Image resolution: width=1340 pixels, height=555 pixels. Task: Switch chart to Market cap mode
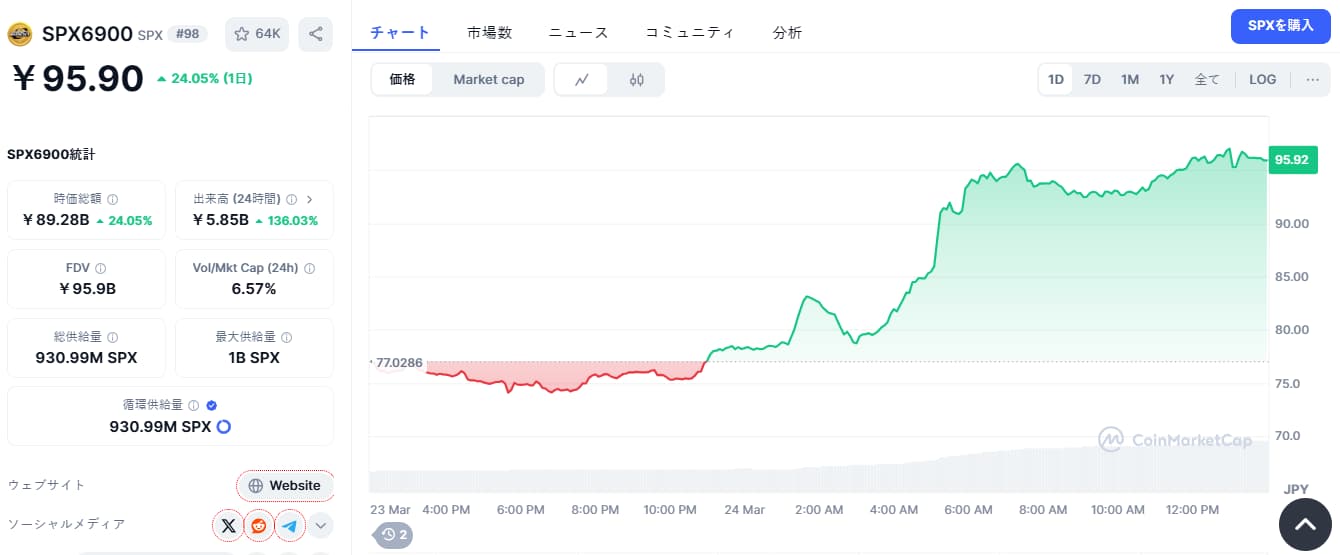pos(488,80)
